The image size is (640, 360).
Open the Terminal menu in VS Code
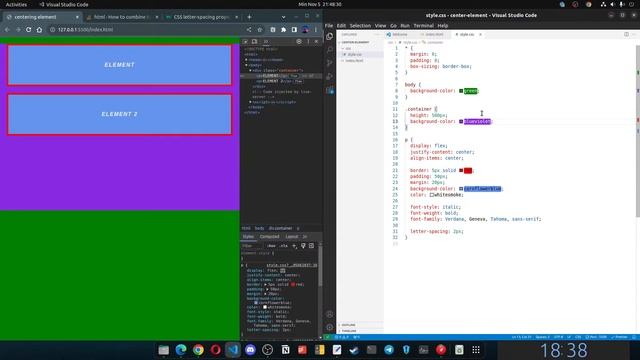423,26
